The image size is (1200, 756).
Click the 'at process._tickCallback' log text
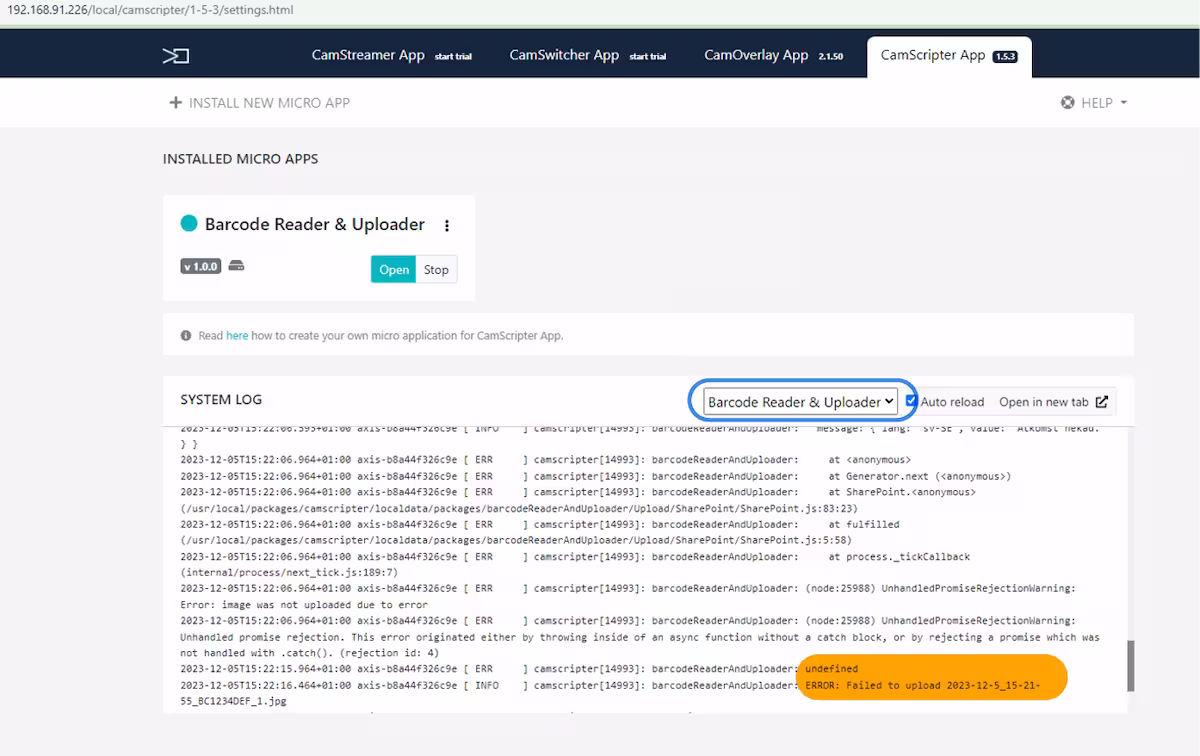(x=899, y=556)
